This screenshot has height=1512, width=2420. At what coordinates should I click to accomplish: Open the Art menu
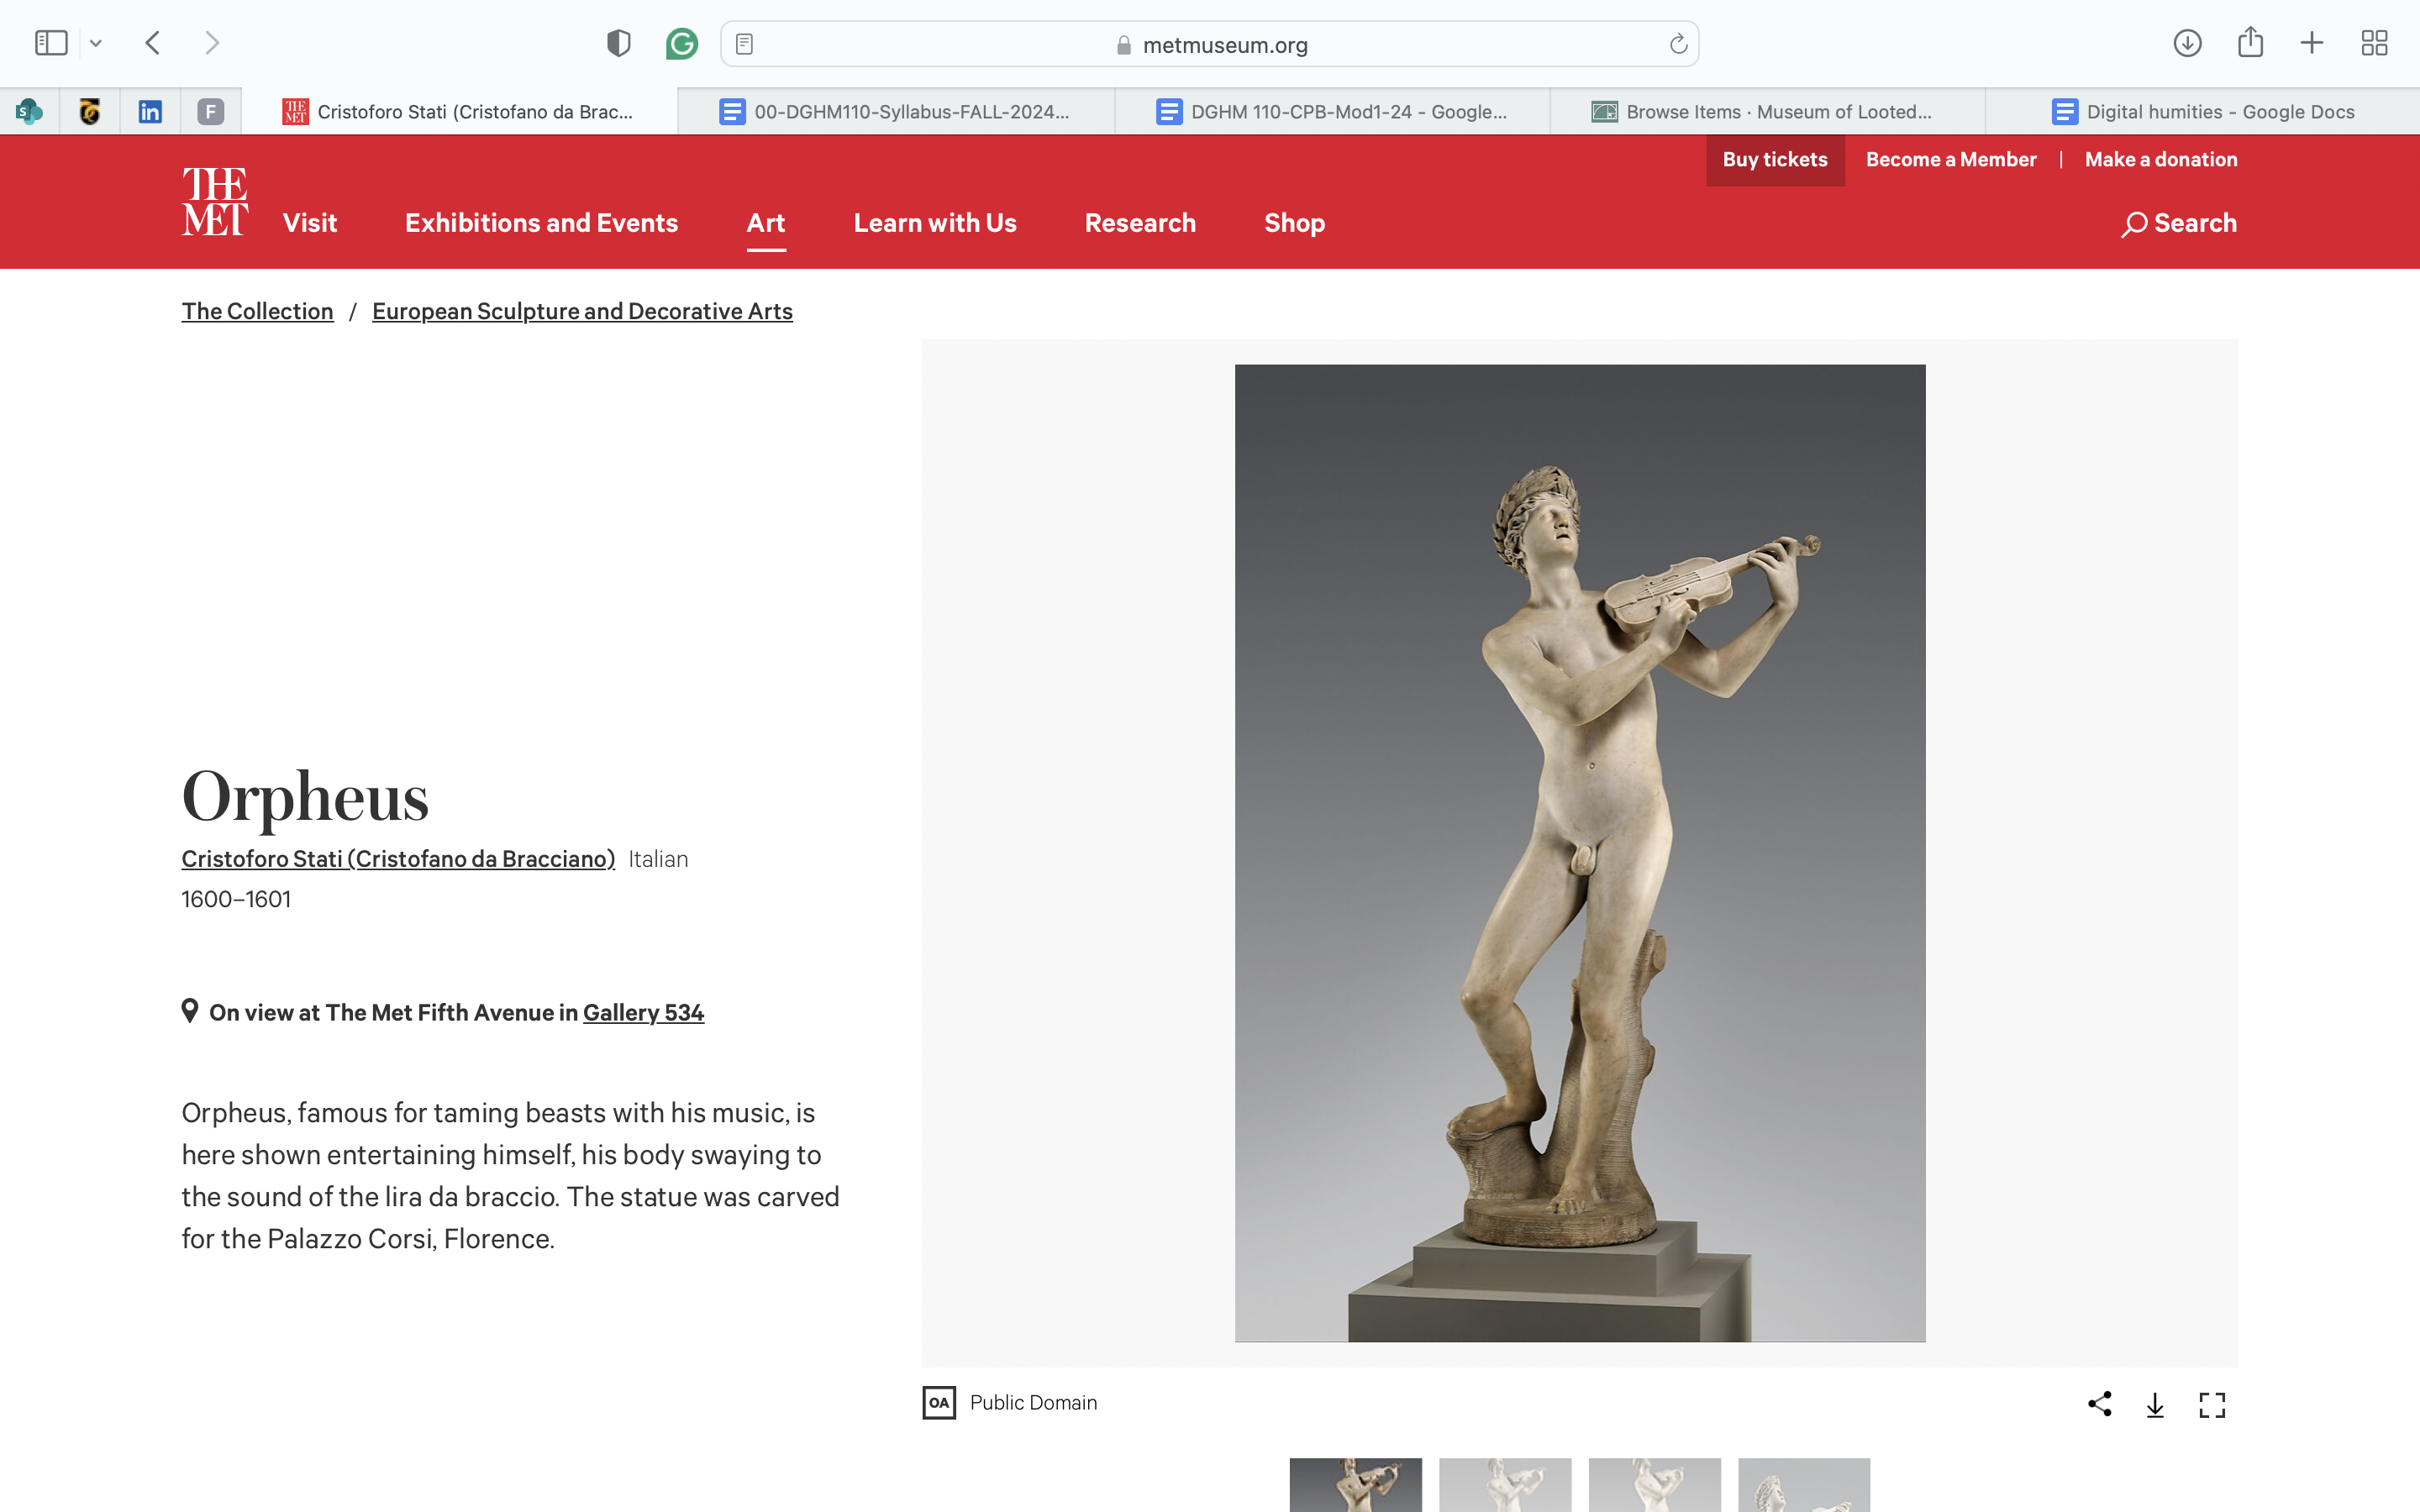[766, 223]
